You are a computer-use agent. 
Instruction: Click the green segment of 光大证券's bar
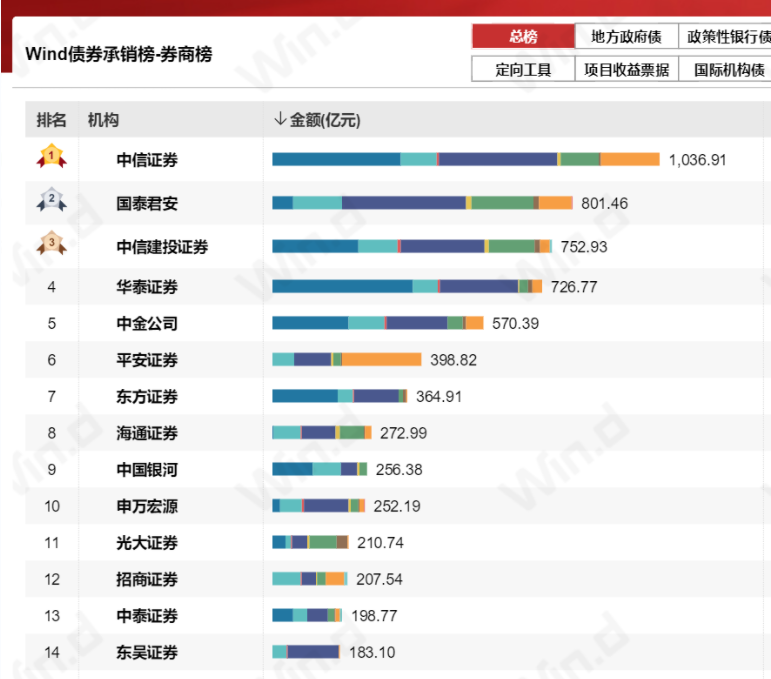click(323, 542)
